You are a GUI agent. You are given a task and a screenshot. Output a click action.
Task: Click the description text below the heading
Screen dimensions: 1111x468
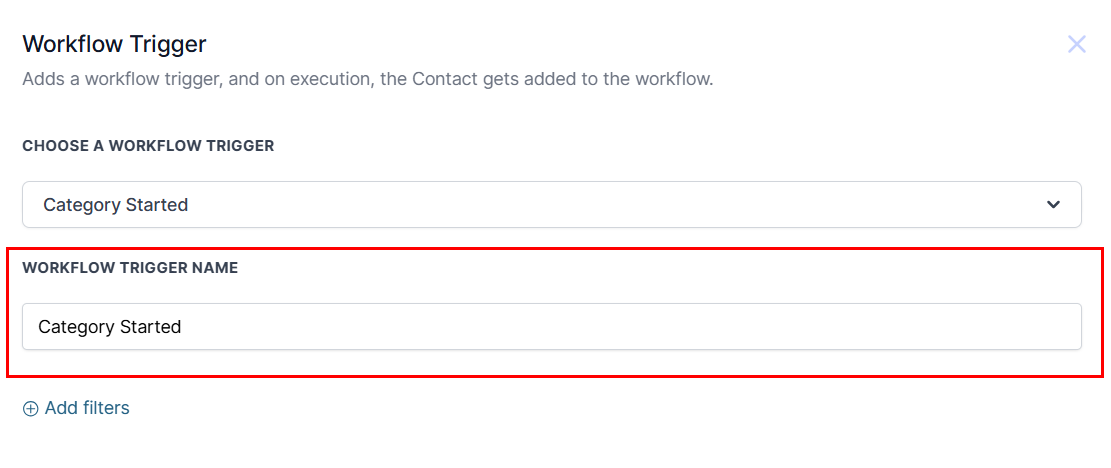pyautogui.click(x=367, y=79)
